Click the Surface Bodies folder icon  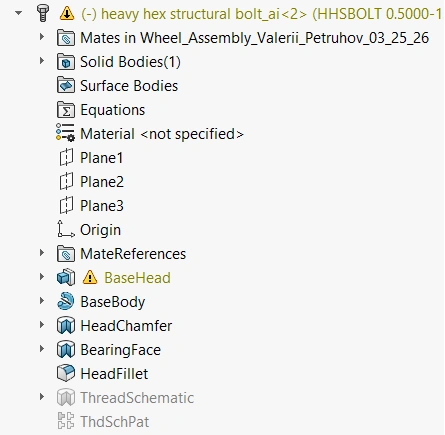[x=66, y=86]
